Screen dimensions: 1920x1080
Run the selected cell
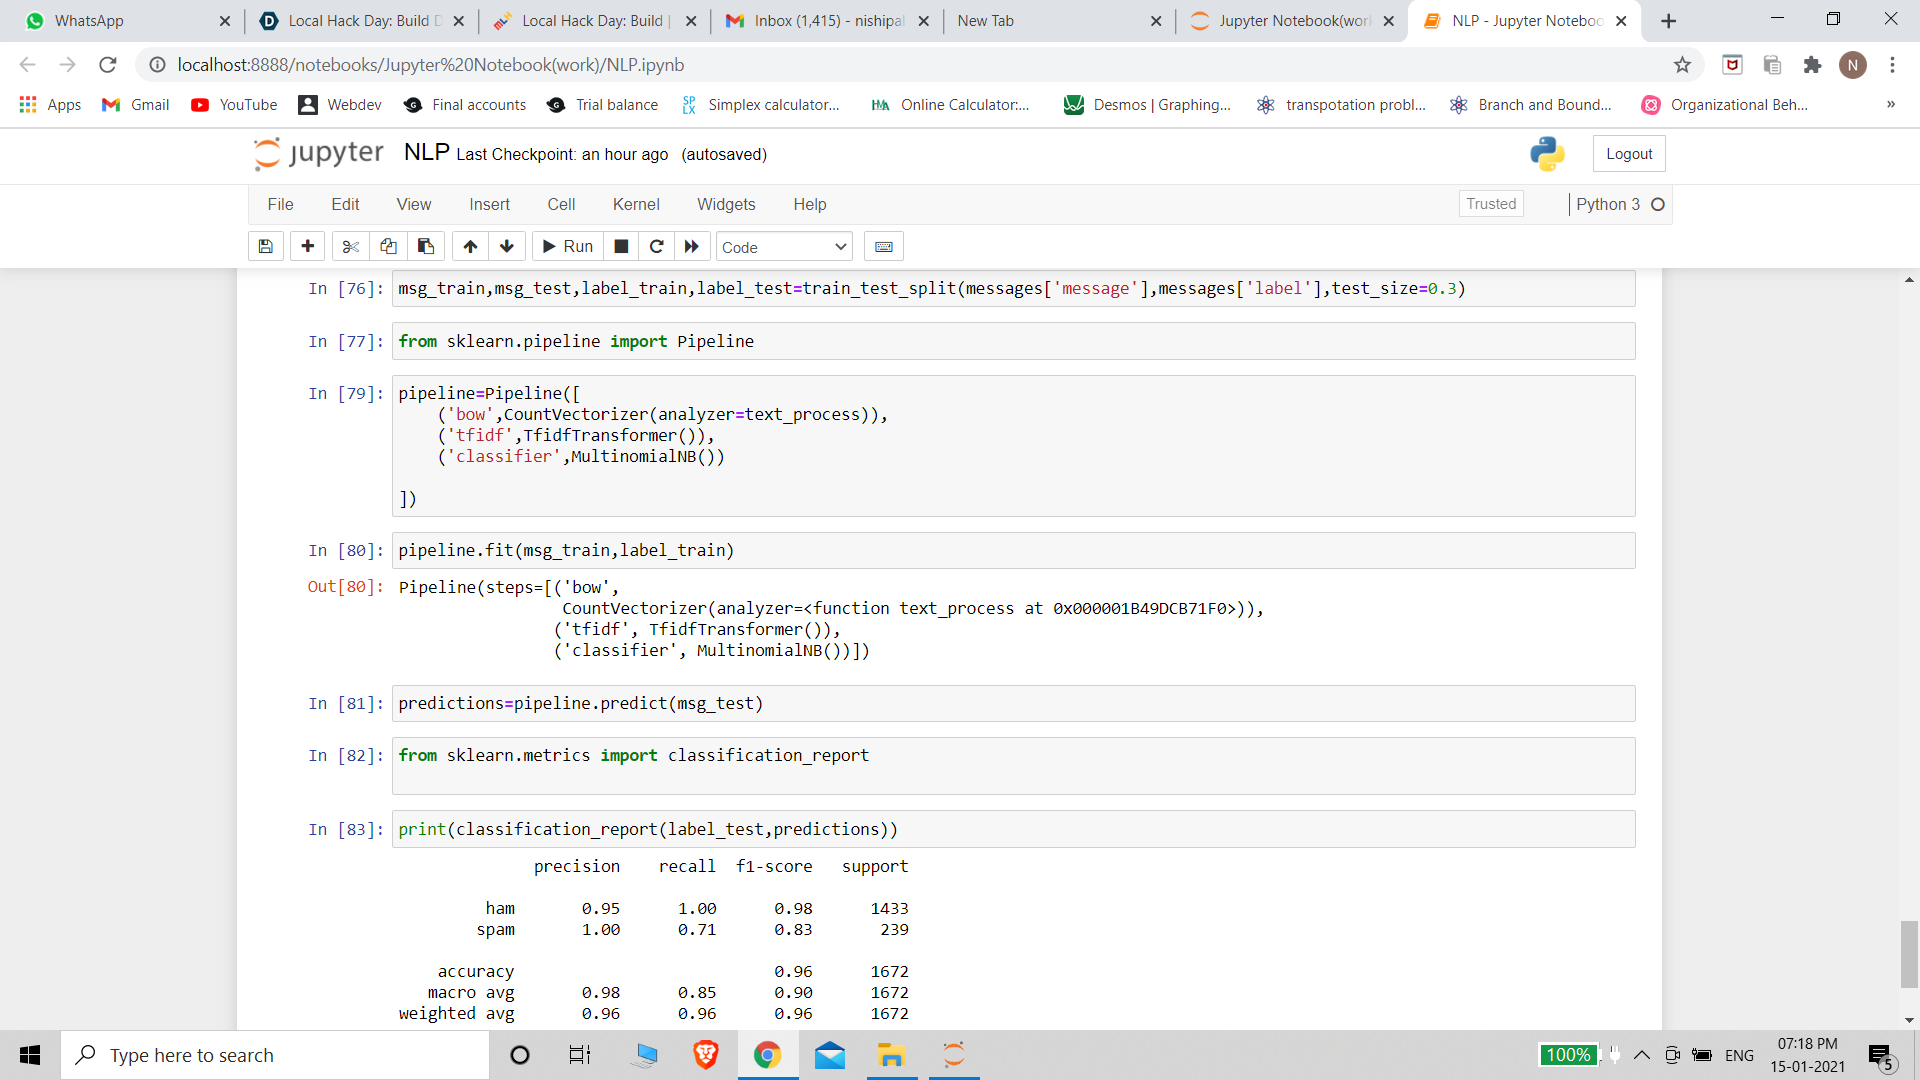pyautogui.click(x=566, y=246)
